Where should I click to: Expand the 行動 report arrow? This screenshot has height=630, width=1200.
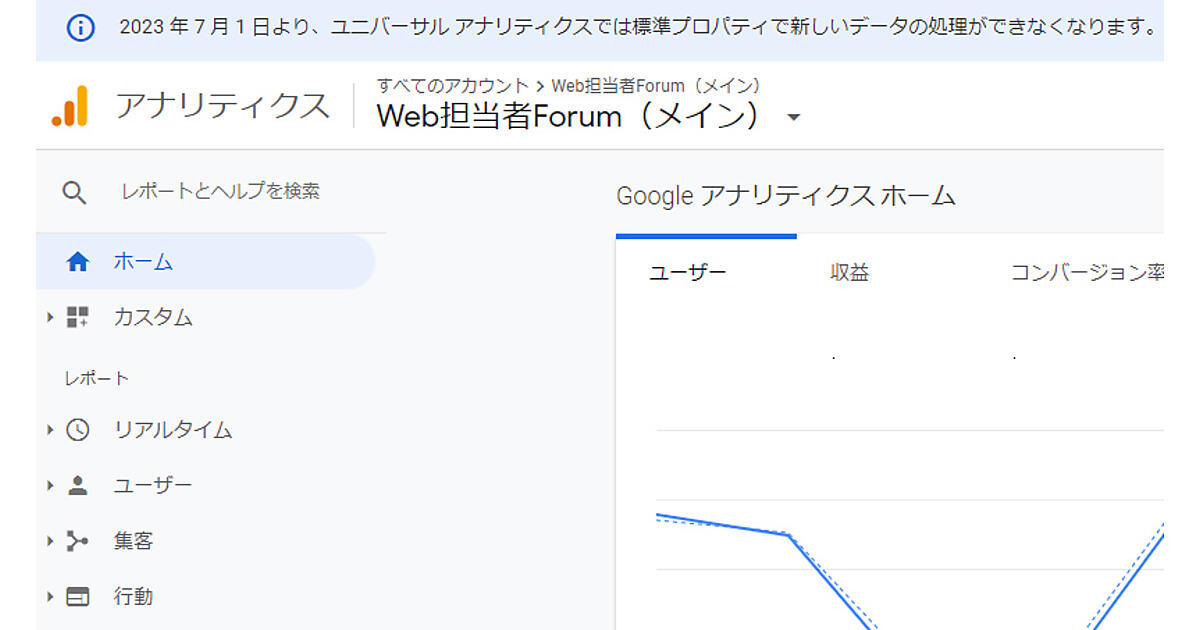tap(50, 597)
